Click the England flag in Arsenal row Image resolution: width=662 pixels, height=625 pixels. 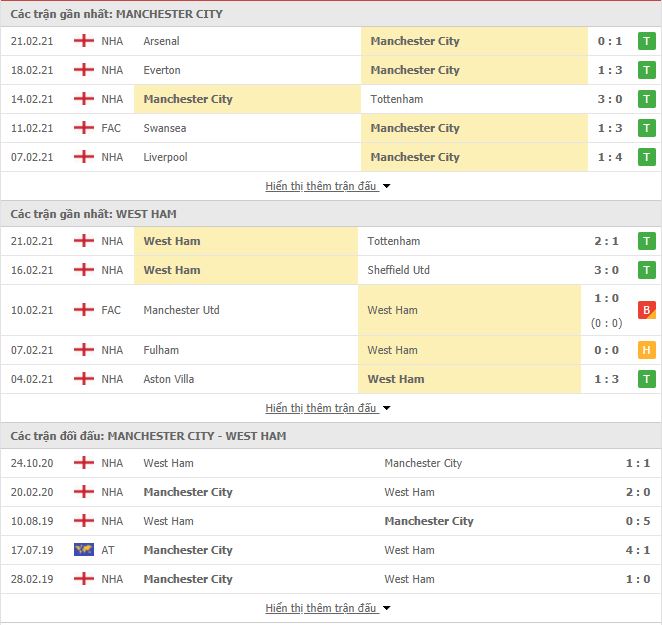(84, 41)
